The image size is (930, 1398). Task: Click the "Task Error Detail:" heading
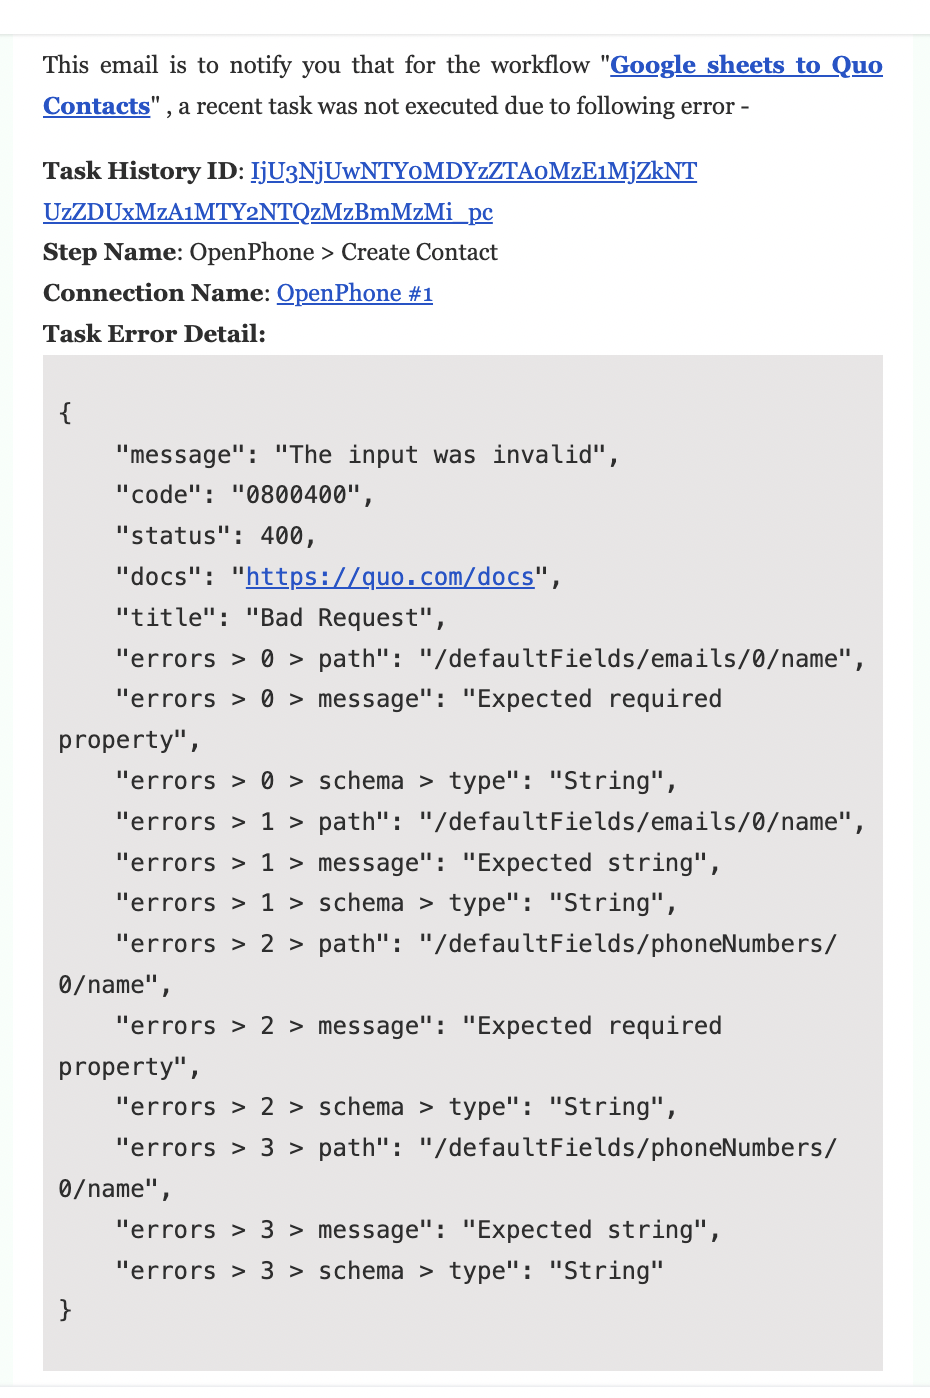click(154, 334)
